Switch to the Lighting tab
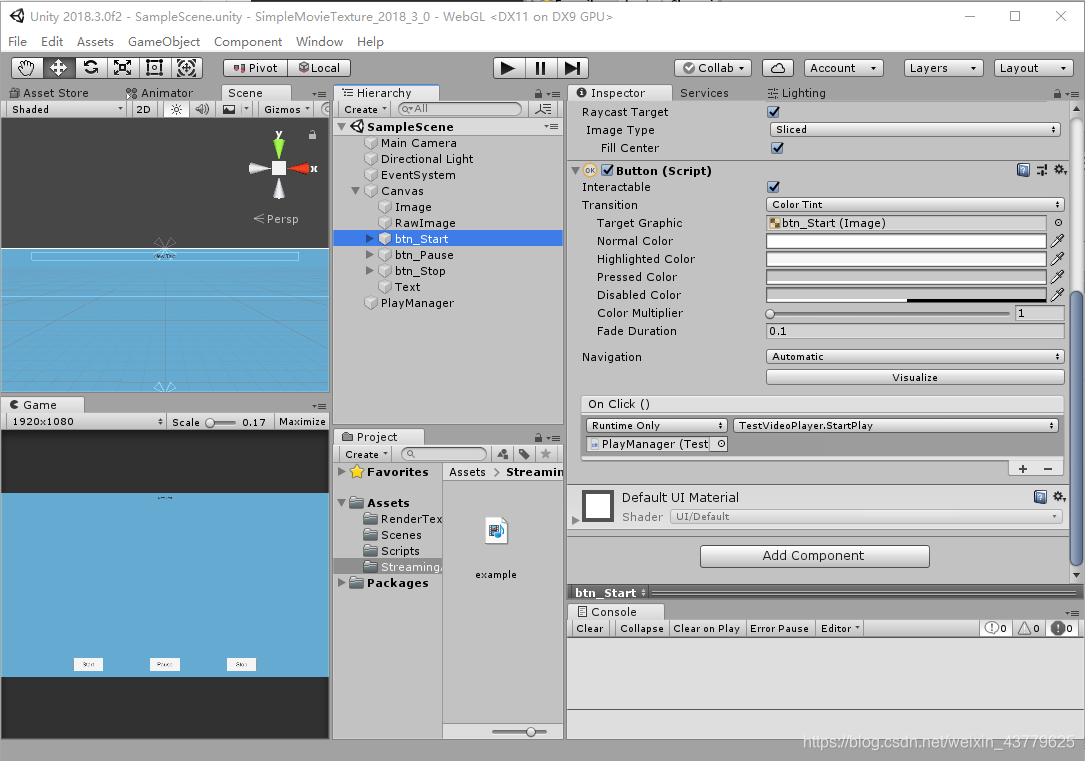The image size is (1085, 761). 802,92
